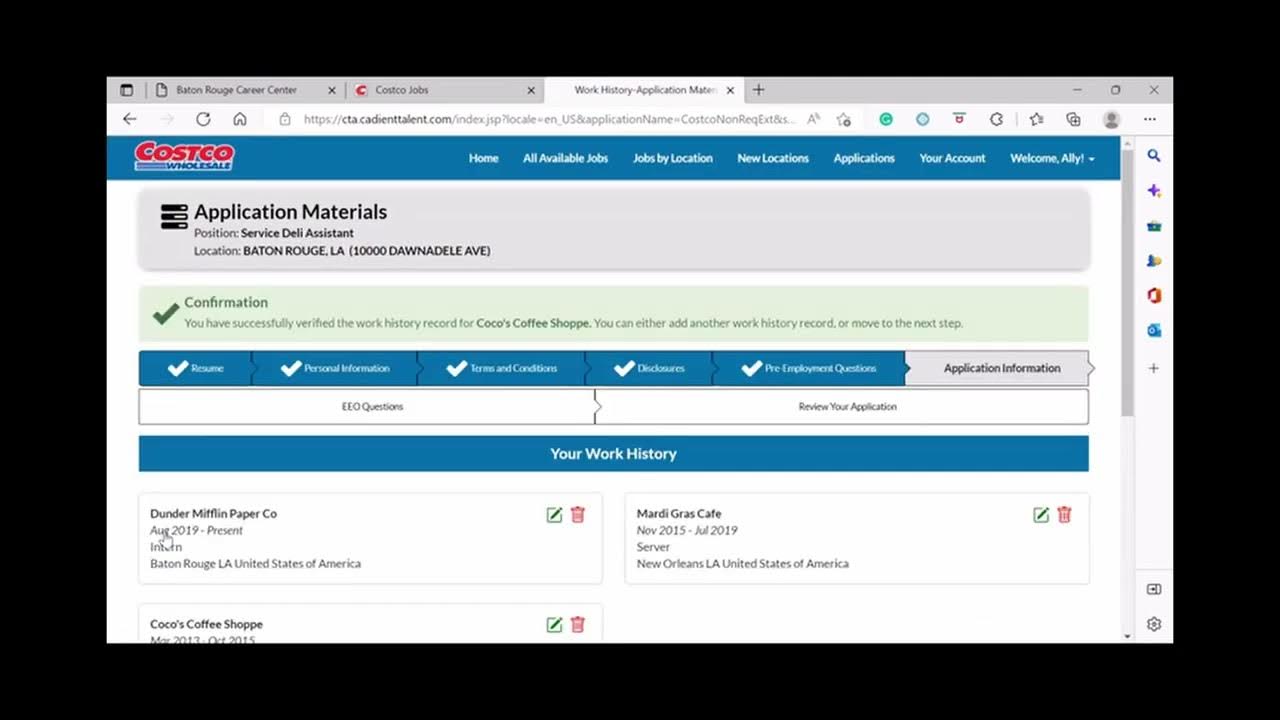Go to the Terms and Conditions step
Viewport: 1280px width, 720px height.
pos(502,368)
